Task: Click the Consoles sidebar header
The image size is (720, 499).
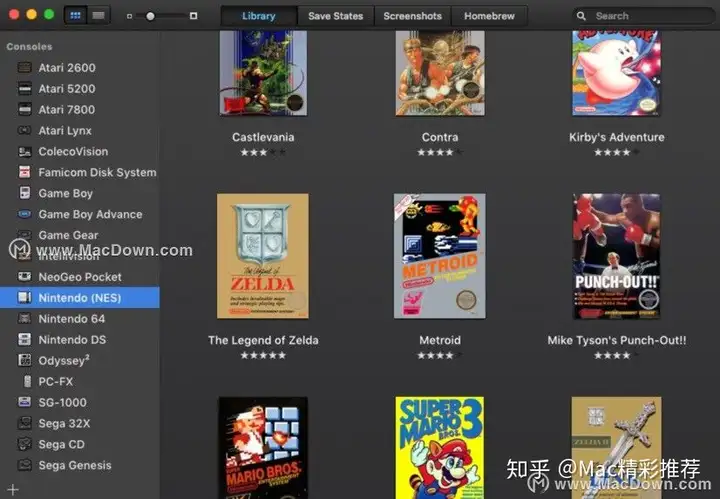Action: [x=29, y=46]
